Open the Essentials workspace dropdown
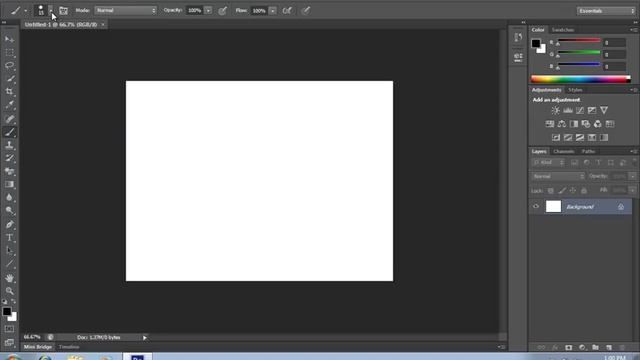640x360 pixels. point(606,11)
